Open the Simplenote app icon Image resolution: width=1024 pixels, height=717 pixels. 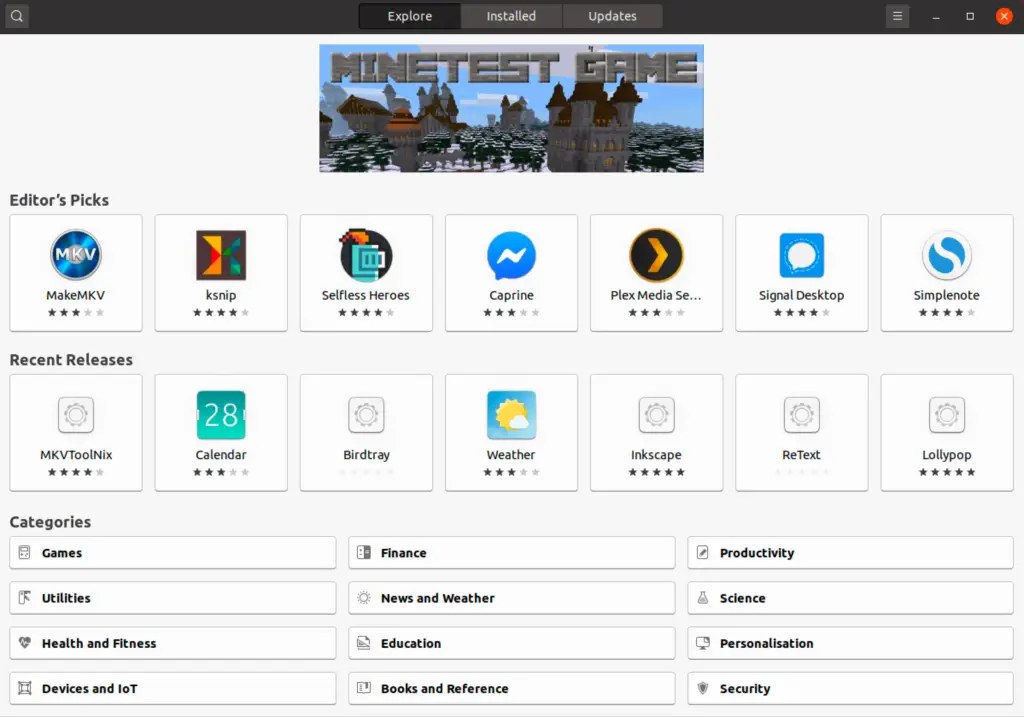tap(946, 255)
